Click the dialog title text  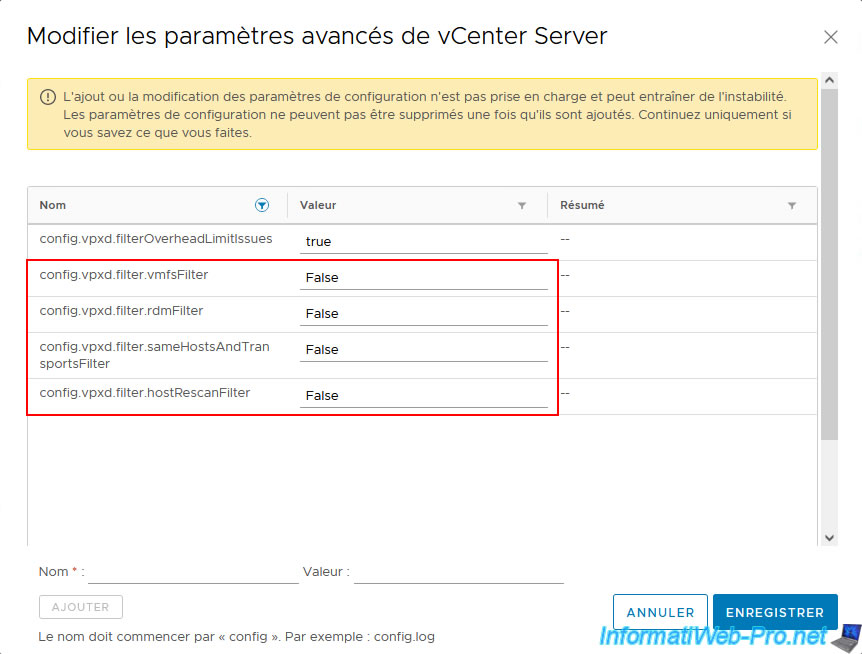point(317,36)
